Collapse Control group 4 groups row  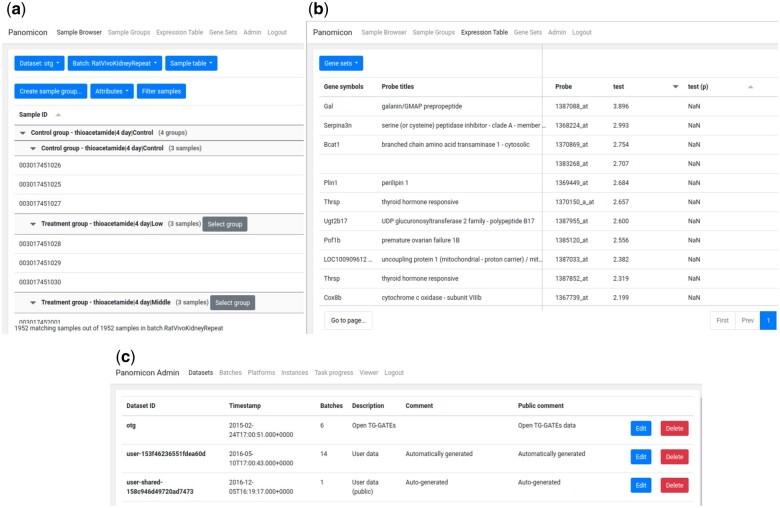(22, 133)
